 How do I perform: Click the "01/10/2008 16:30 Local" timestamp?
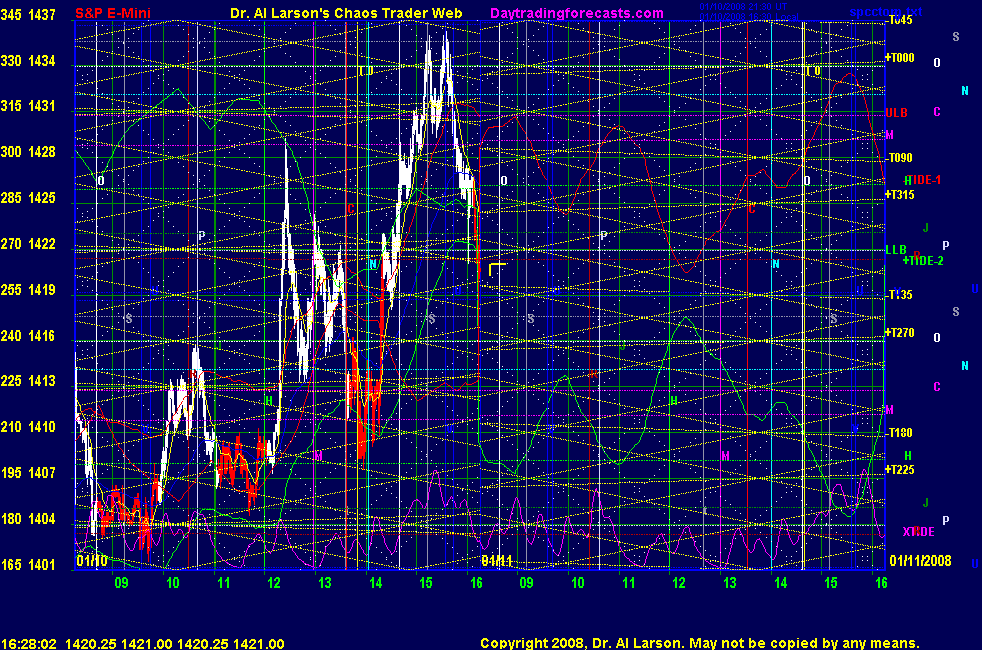click(x=748, y=16)
